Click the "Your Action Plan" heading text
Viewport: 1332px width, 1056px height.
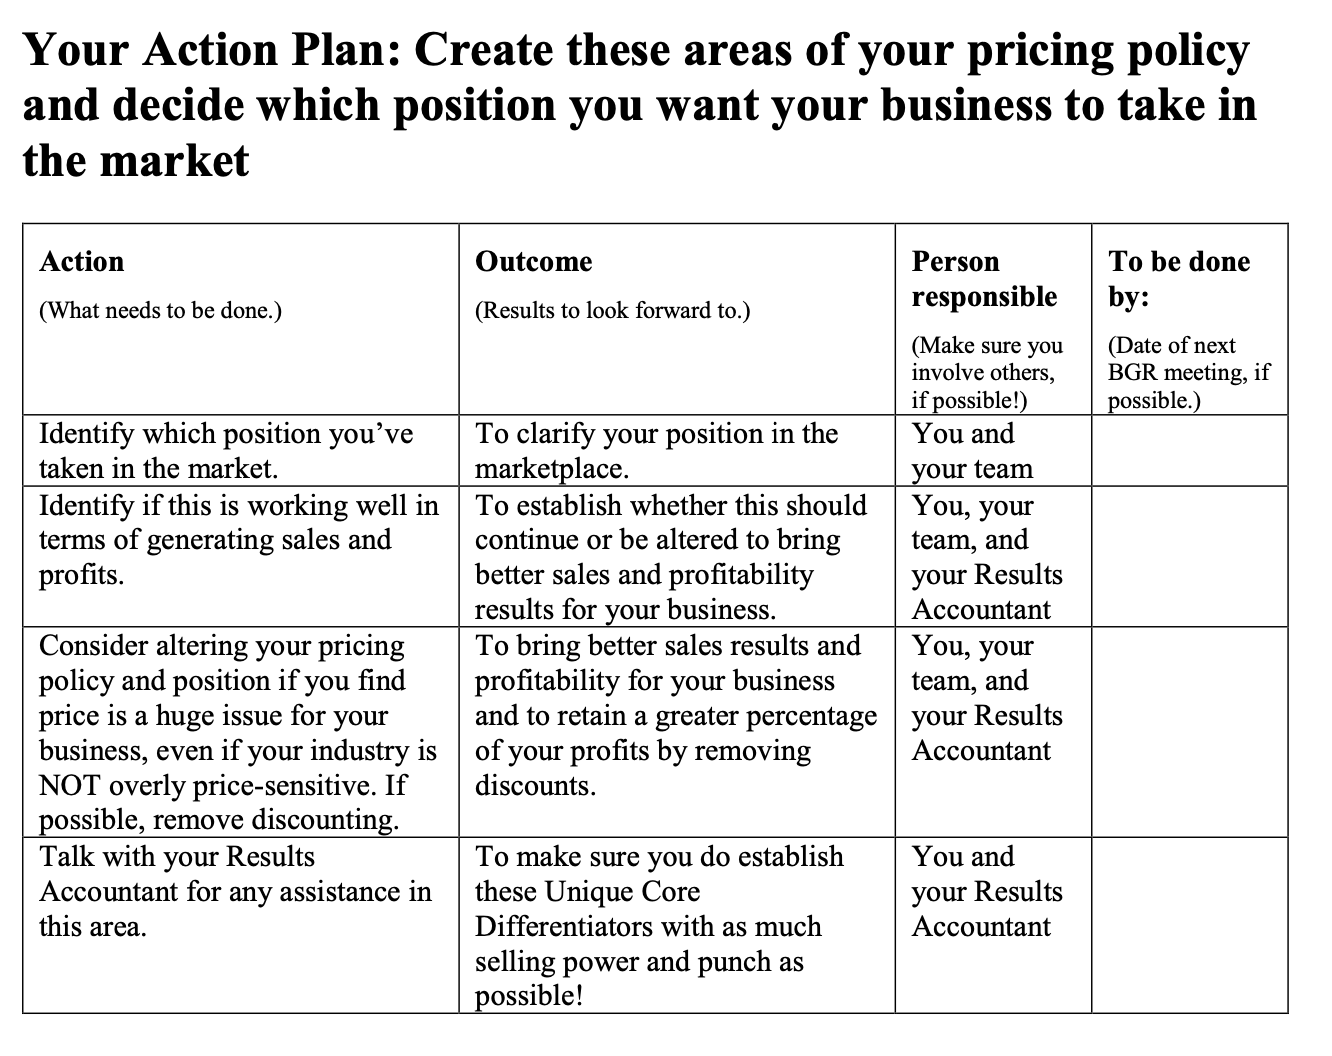638,105
